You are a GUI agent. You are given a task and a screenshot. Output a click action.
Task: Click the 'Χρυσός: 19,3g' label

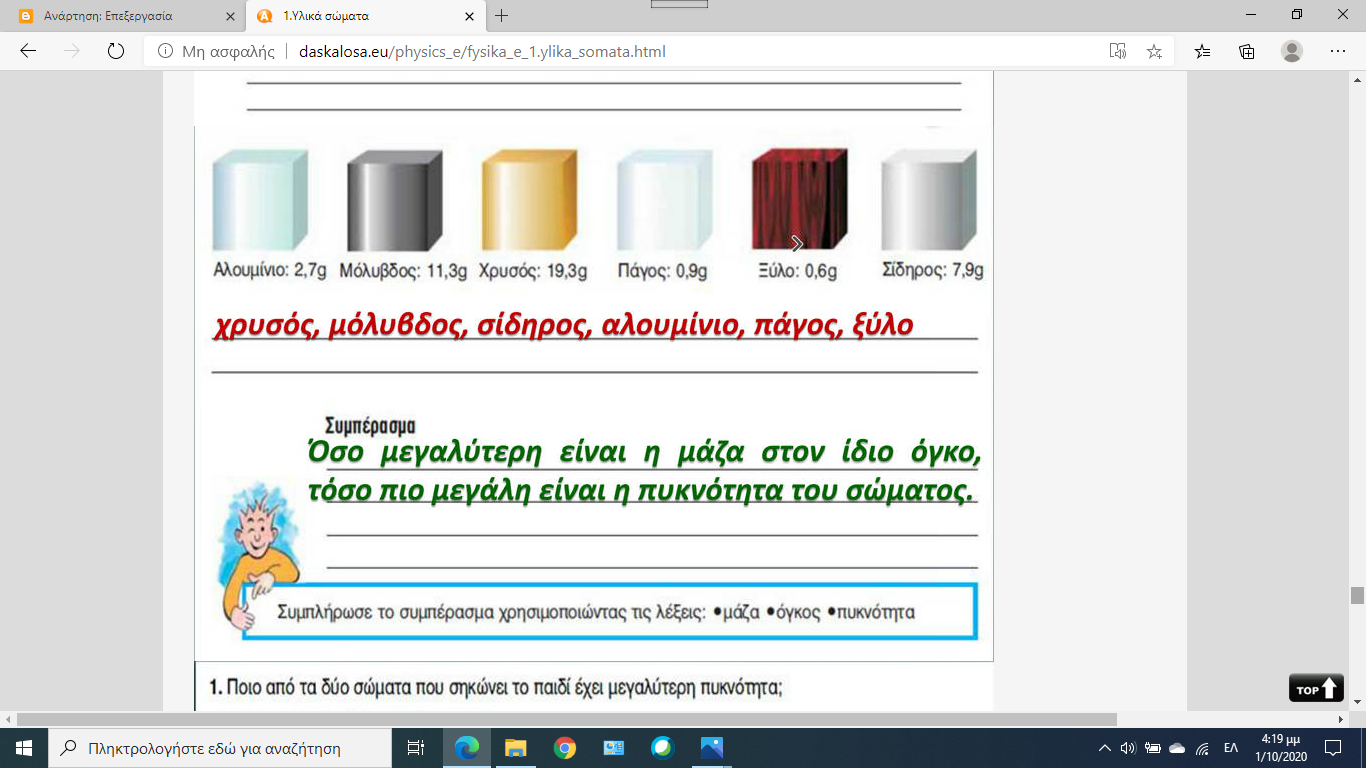click(x=532, y=271)
